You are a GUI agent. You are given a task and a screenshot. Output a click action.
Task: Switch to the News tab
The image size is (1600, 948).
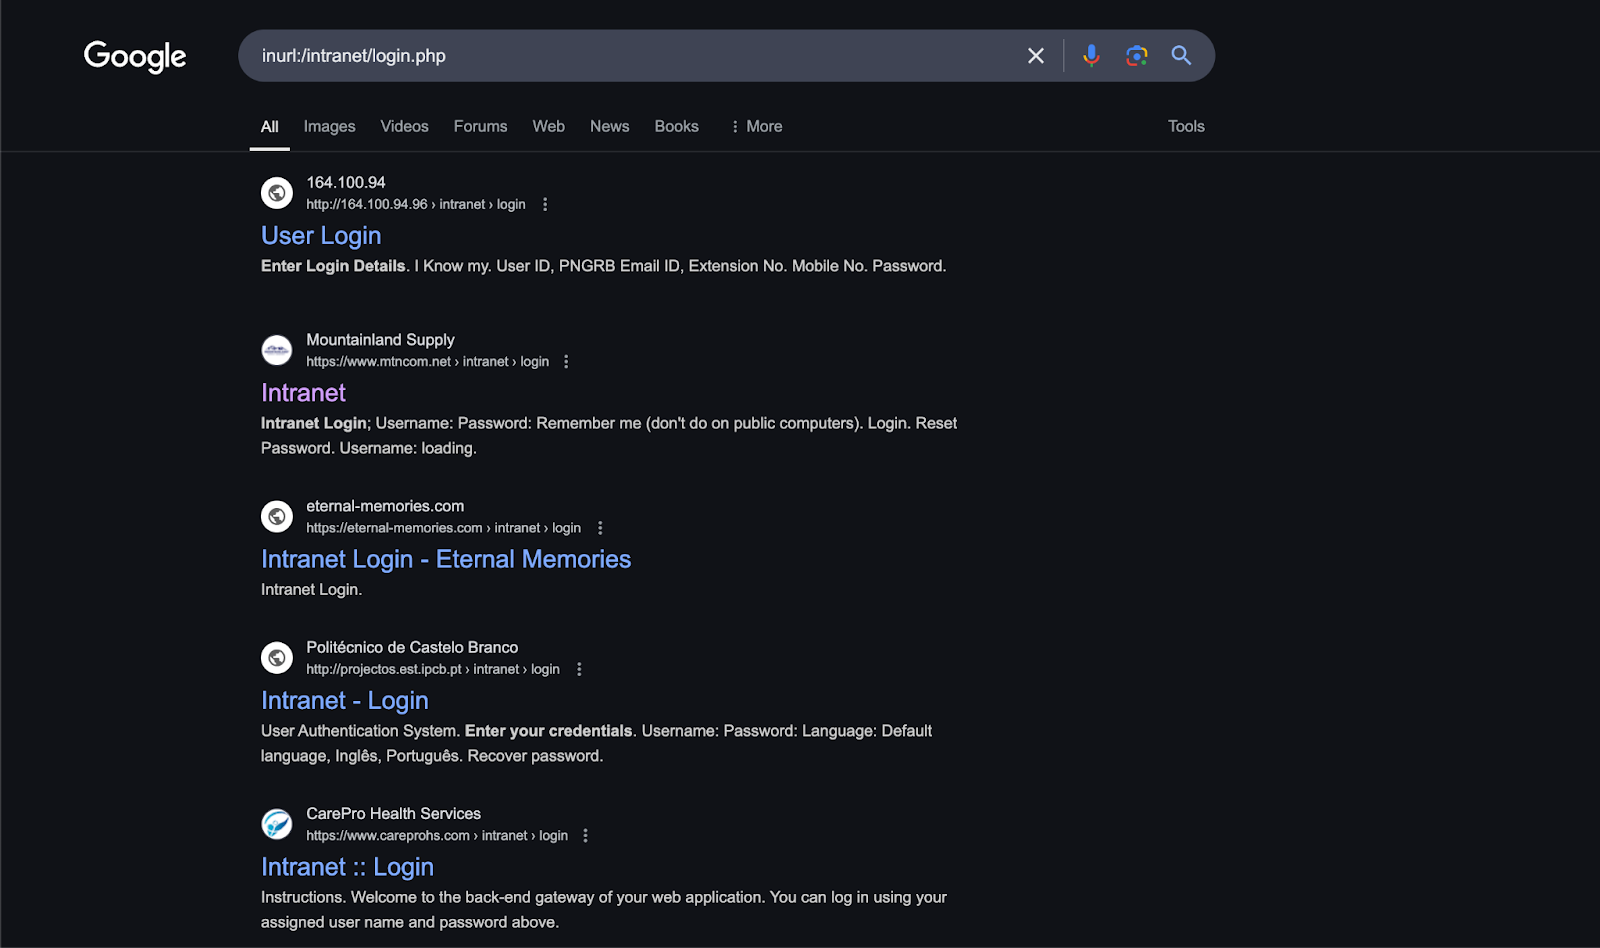609,126
